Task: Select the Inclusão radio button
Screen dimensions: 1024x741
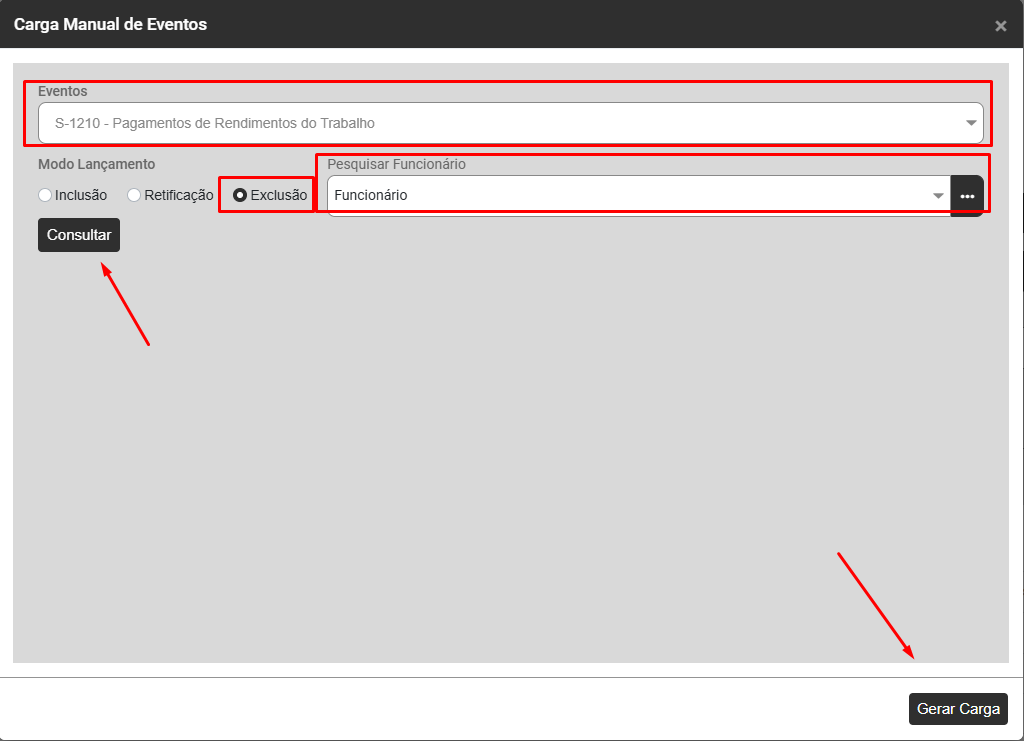Action: tap(45, 195)
